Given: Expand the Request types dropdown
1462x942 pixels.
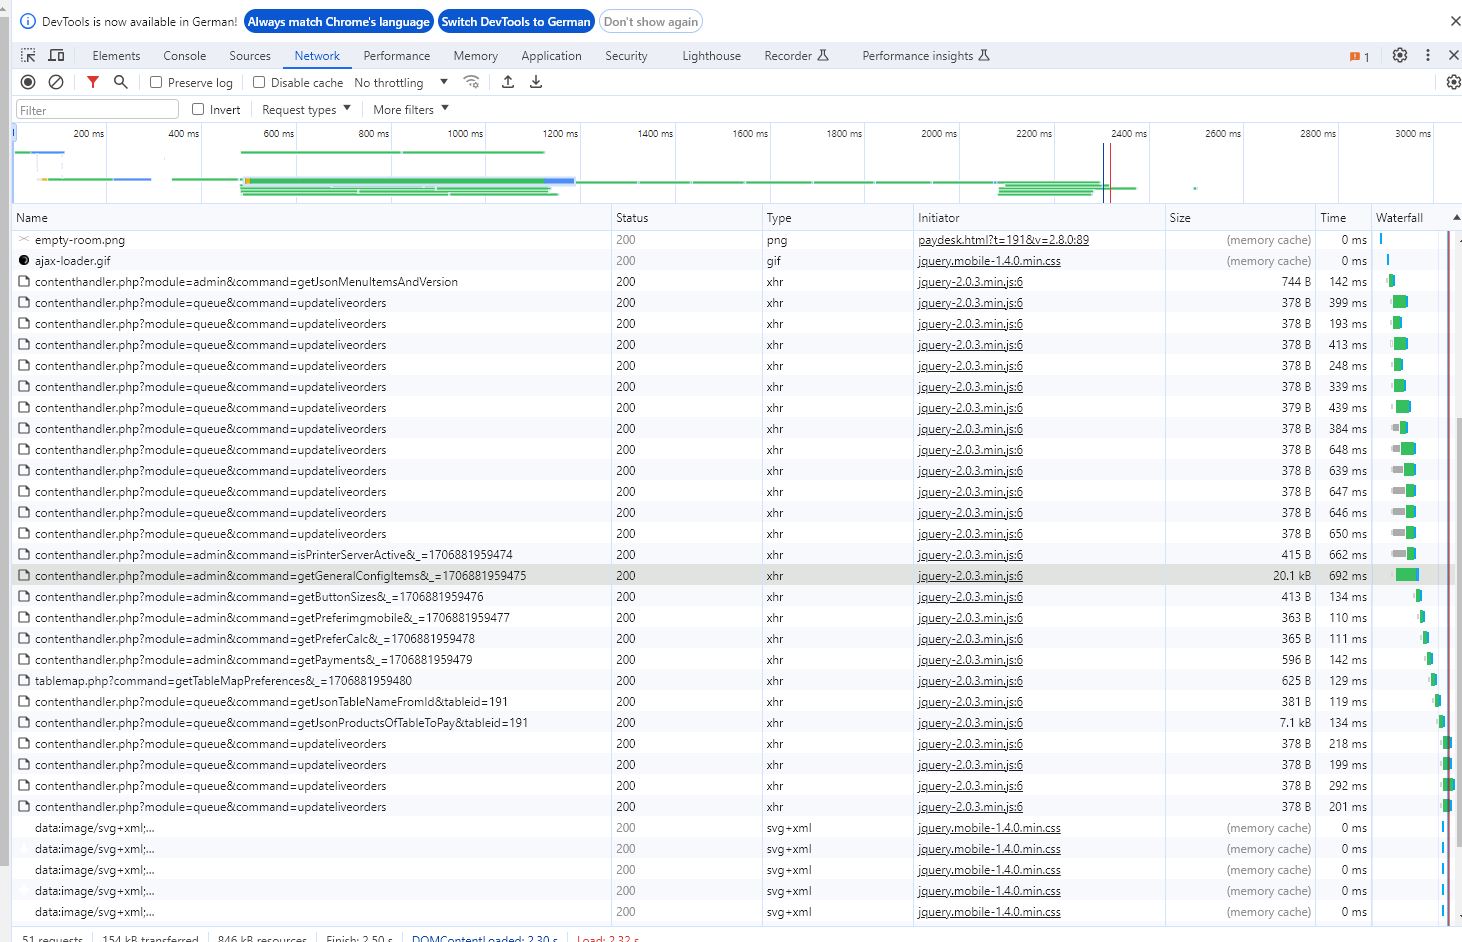Looking at the screenshot, I should pos(306,110).
